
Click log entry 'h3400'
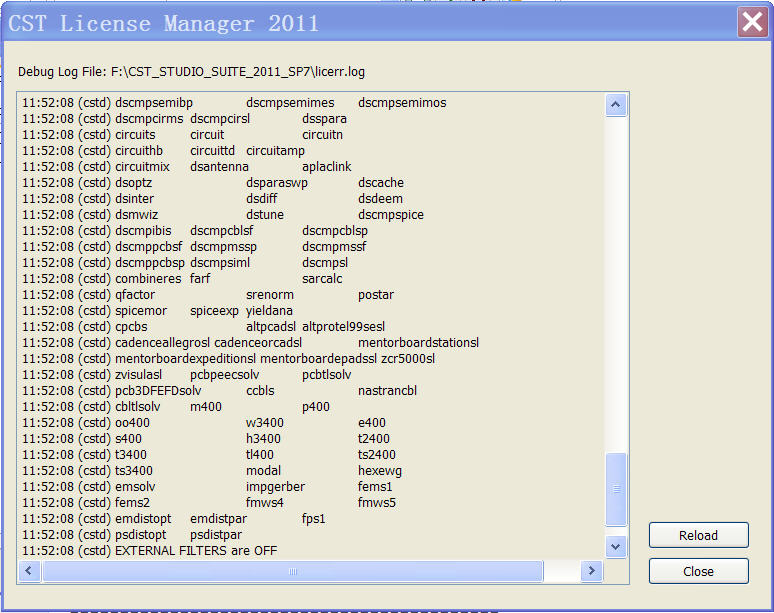pos(264,439)
